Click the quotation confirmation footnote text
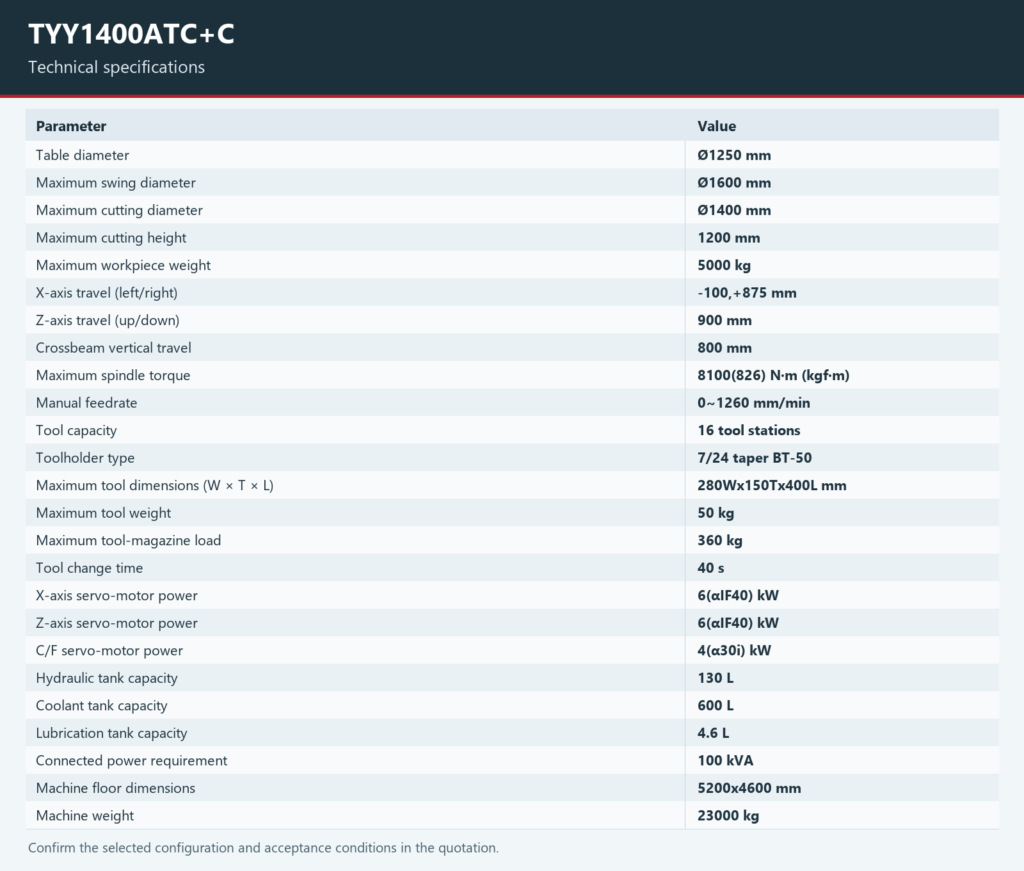1024x871 pixels. (263, 847)
